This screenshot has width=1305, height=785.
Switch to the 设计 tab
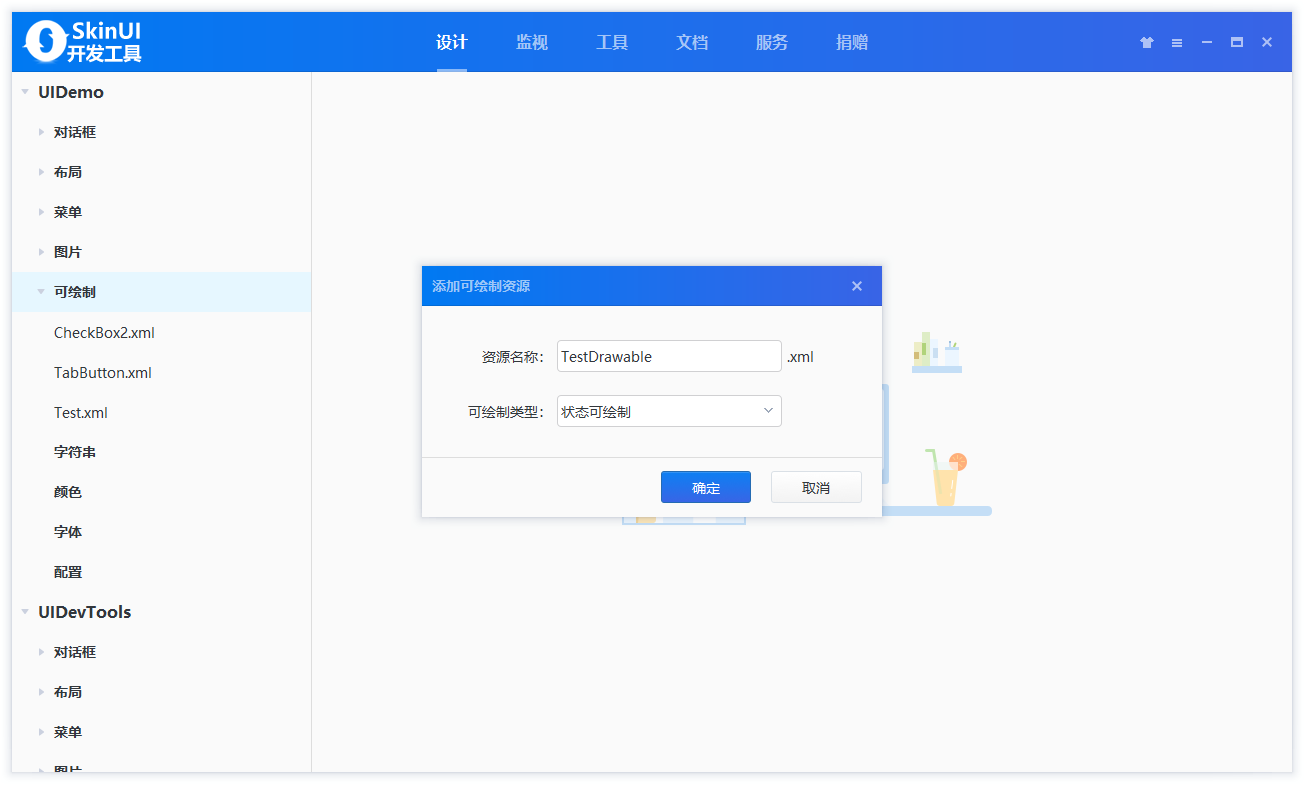tap(452, 42)
